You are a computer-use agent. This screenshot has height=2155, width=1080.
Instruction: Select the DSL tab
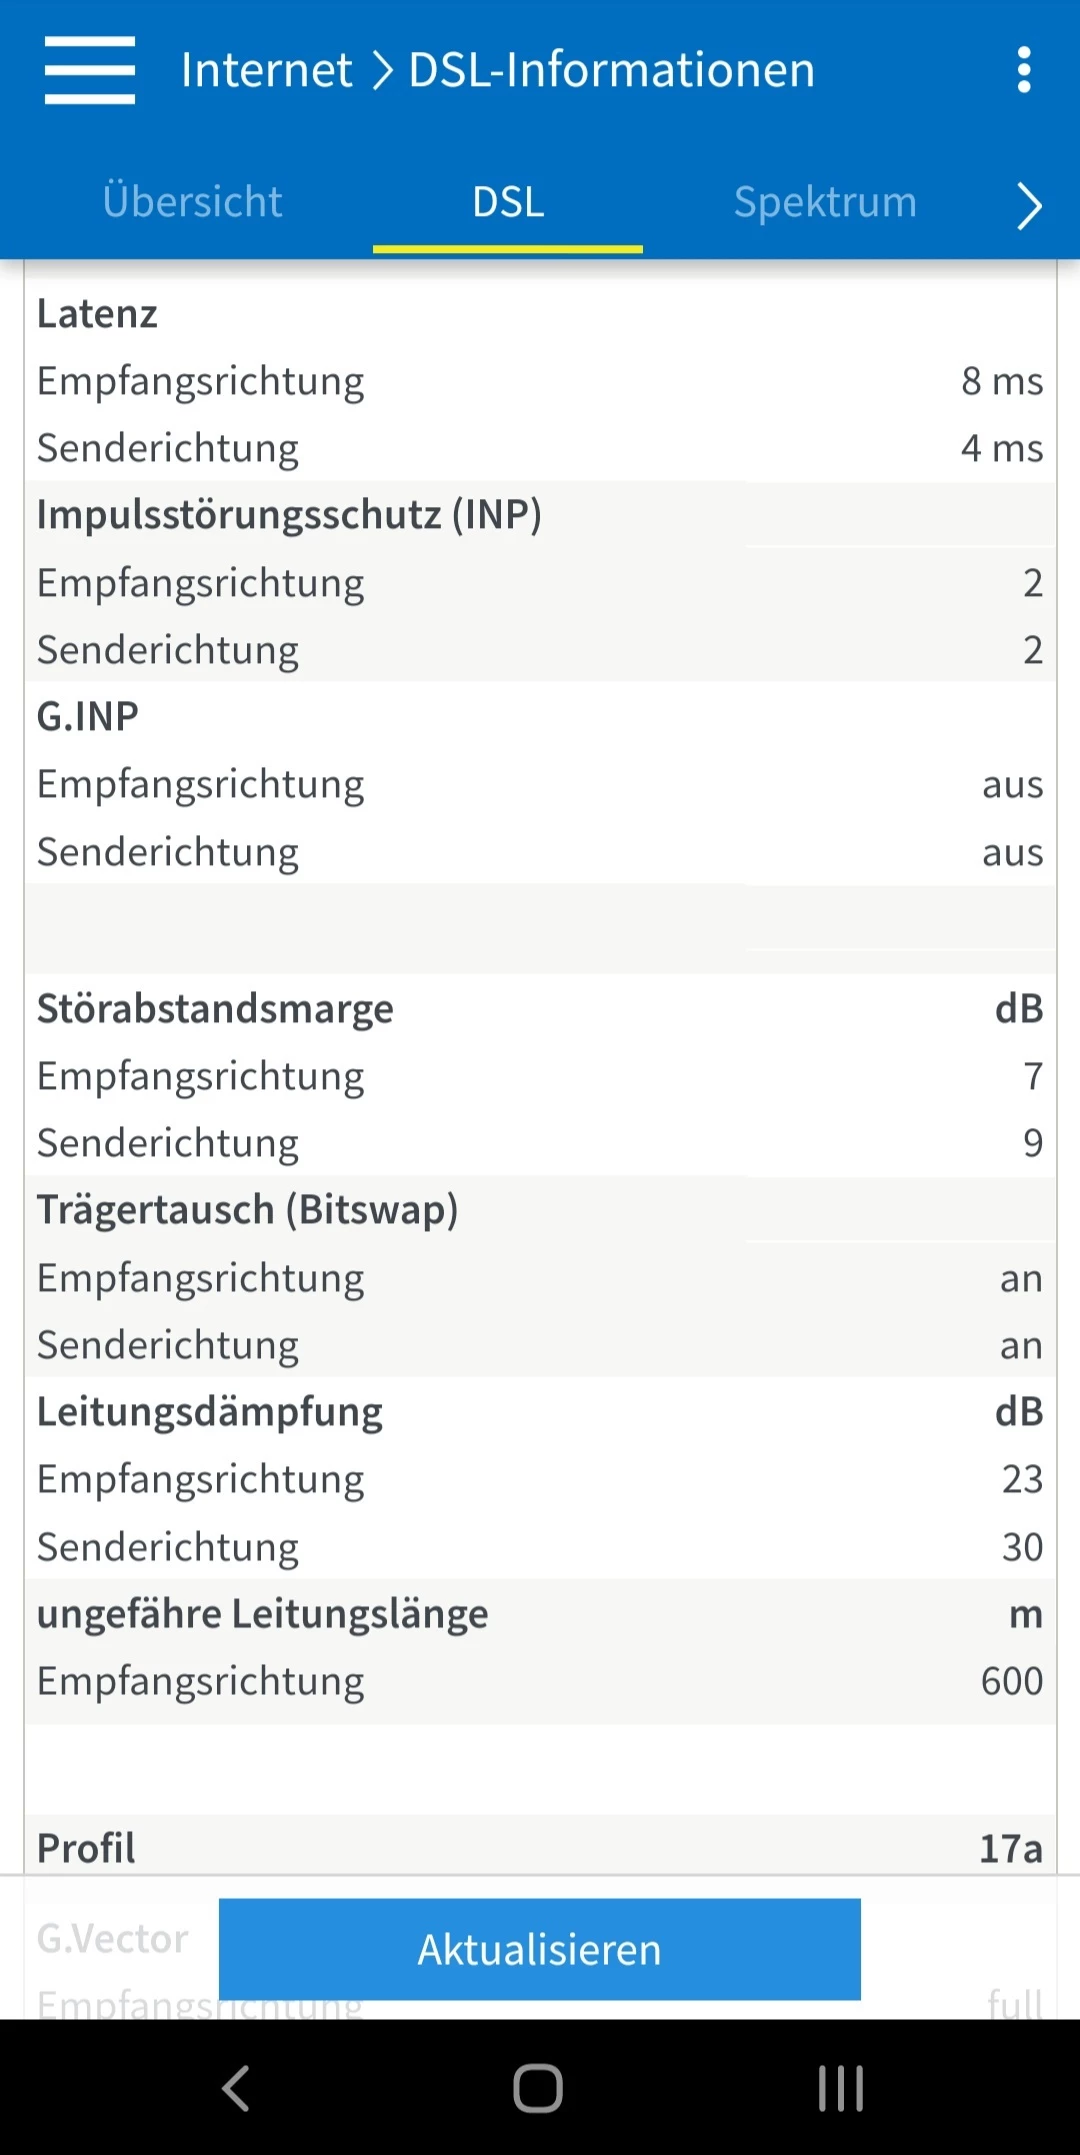click(x=508, y=203)
